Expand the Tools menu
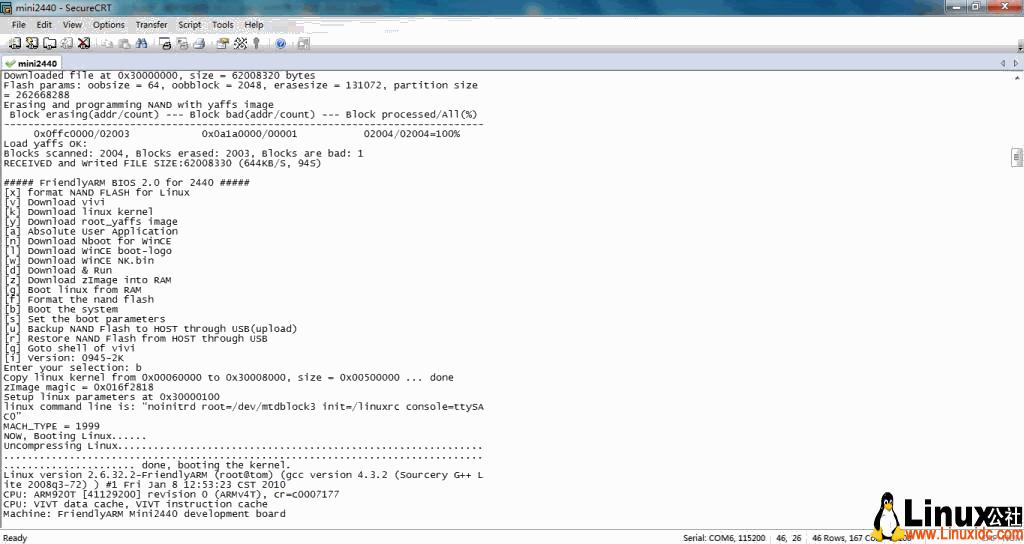Screen dimensions: 1024x544 (x=223, y=24)
